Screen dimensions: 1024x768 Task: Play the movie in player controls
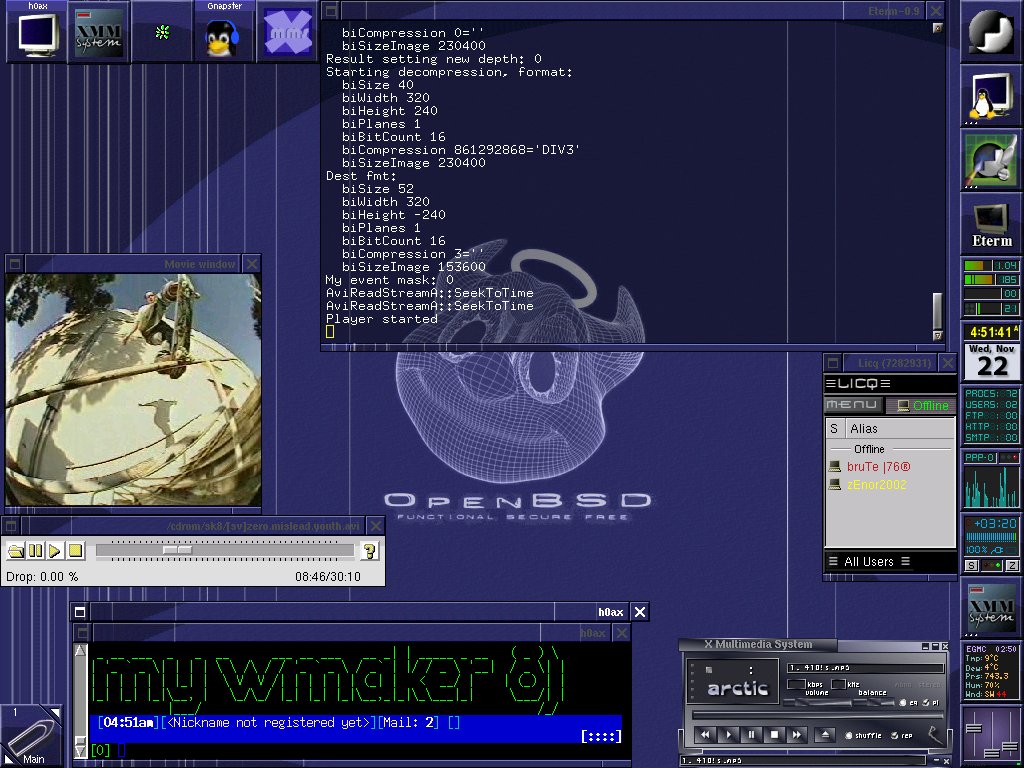point(55,551)
